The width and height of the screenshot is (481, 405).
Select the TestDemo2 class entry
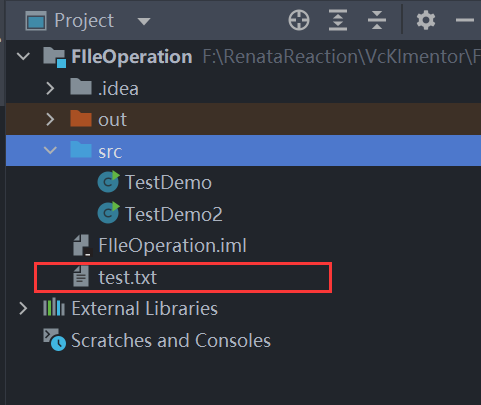[x=174, y=214]
